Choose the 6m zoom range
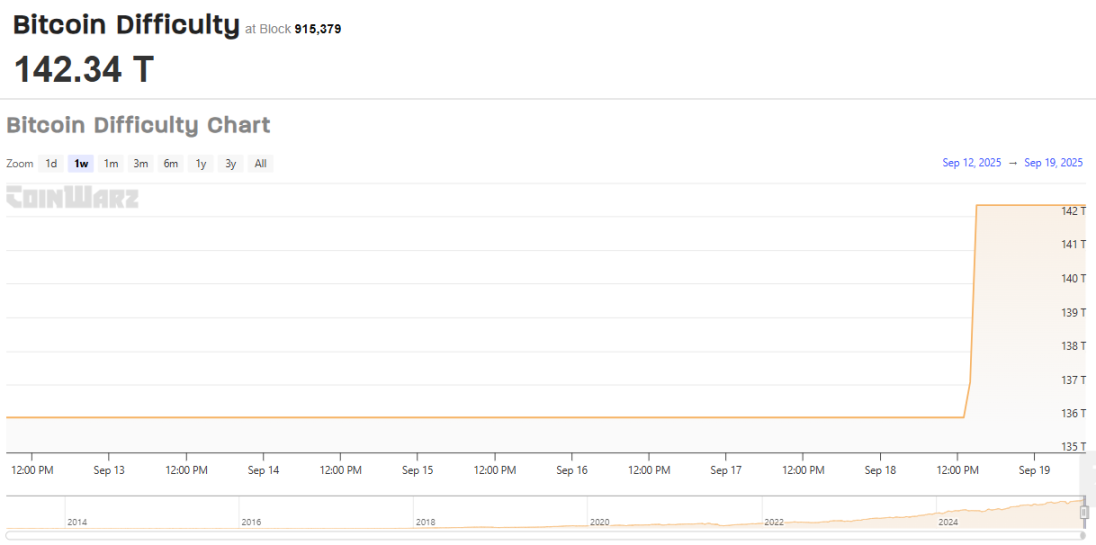Viewport: 1096px width, 545px height. pos(171,164)
